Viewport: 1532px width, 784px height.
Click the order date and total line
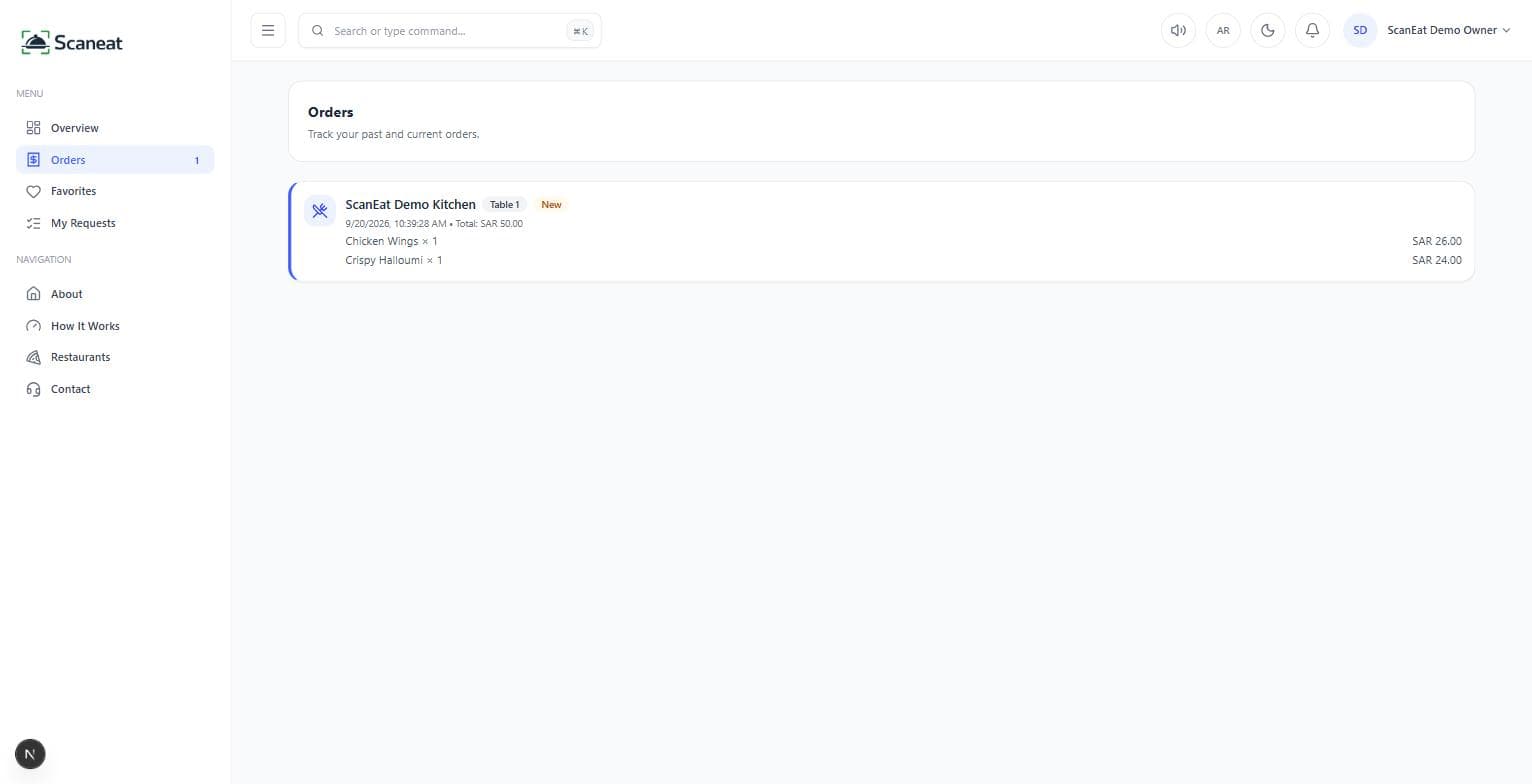434,224
